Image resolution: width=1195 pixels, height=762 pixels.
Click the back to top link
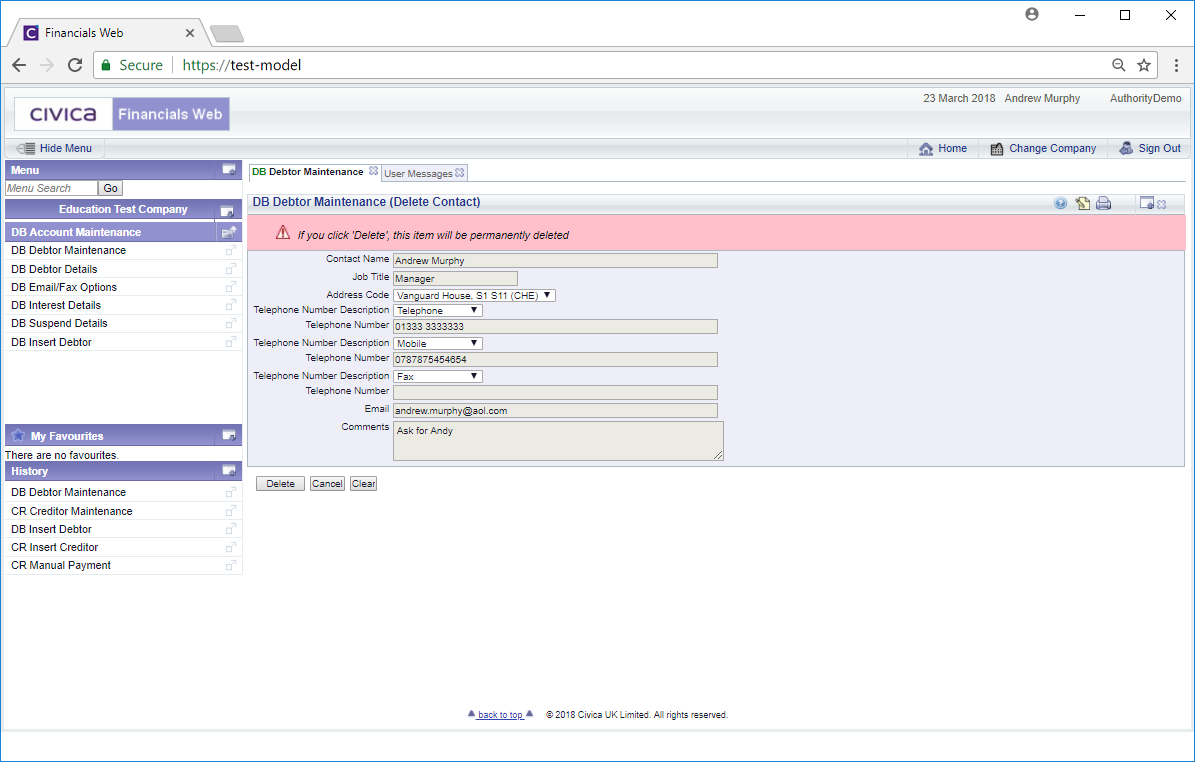pos(500,715)
